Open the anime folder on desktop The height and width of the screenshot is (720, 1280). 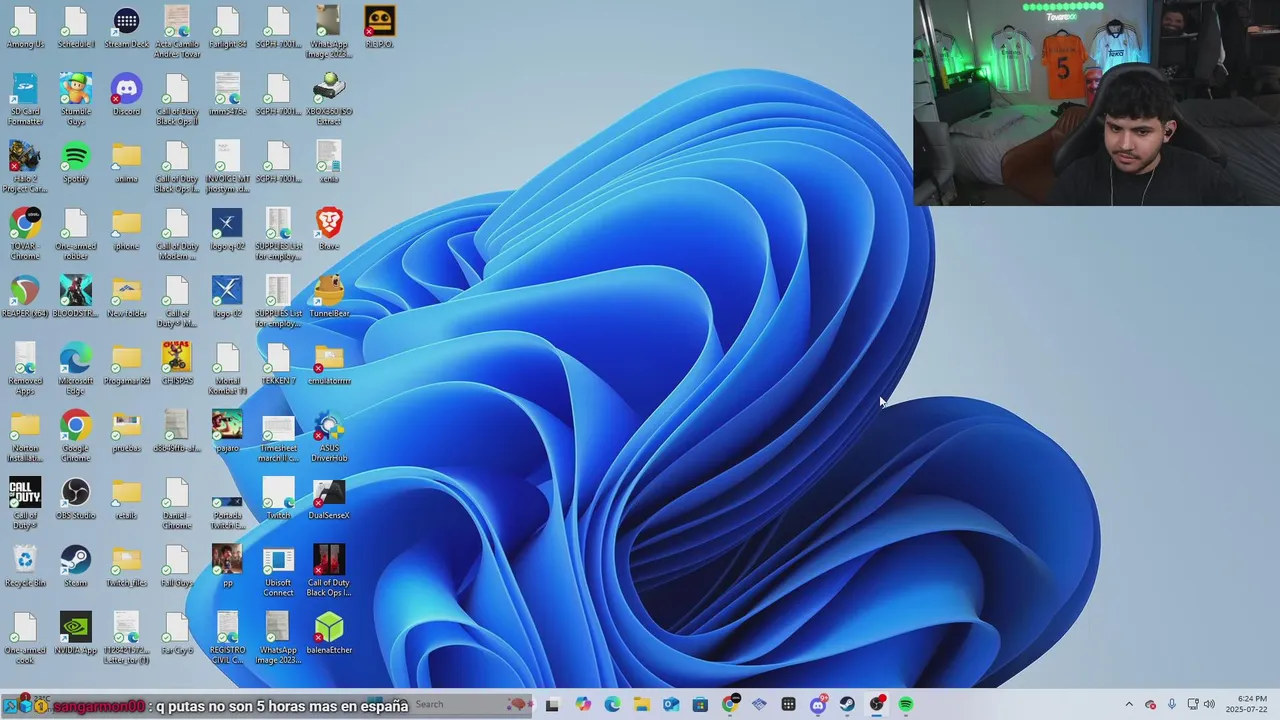click(x=126, y=162)
